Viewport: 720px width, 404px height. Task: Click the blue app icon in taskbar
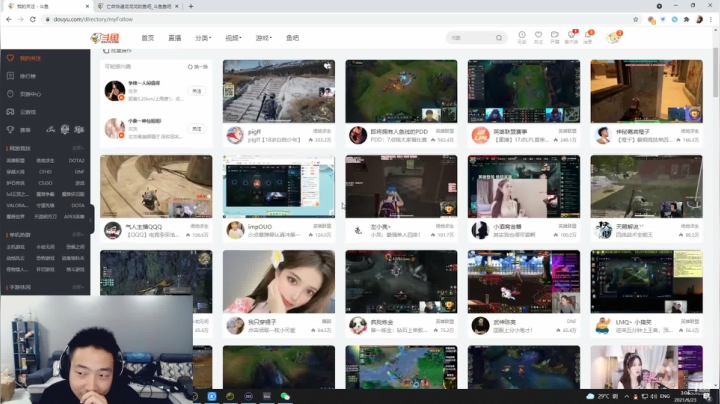(212, 396)
